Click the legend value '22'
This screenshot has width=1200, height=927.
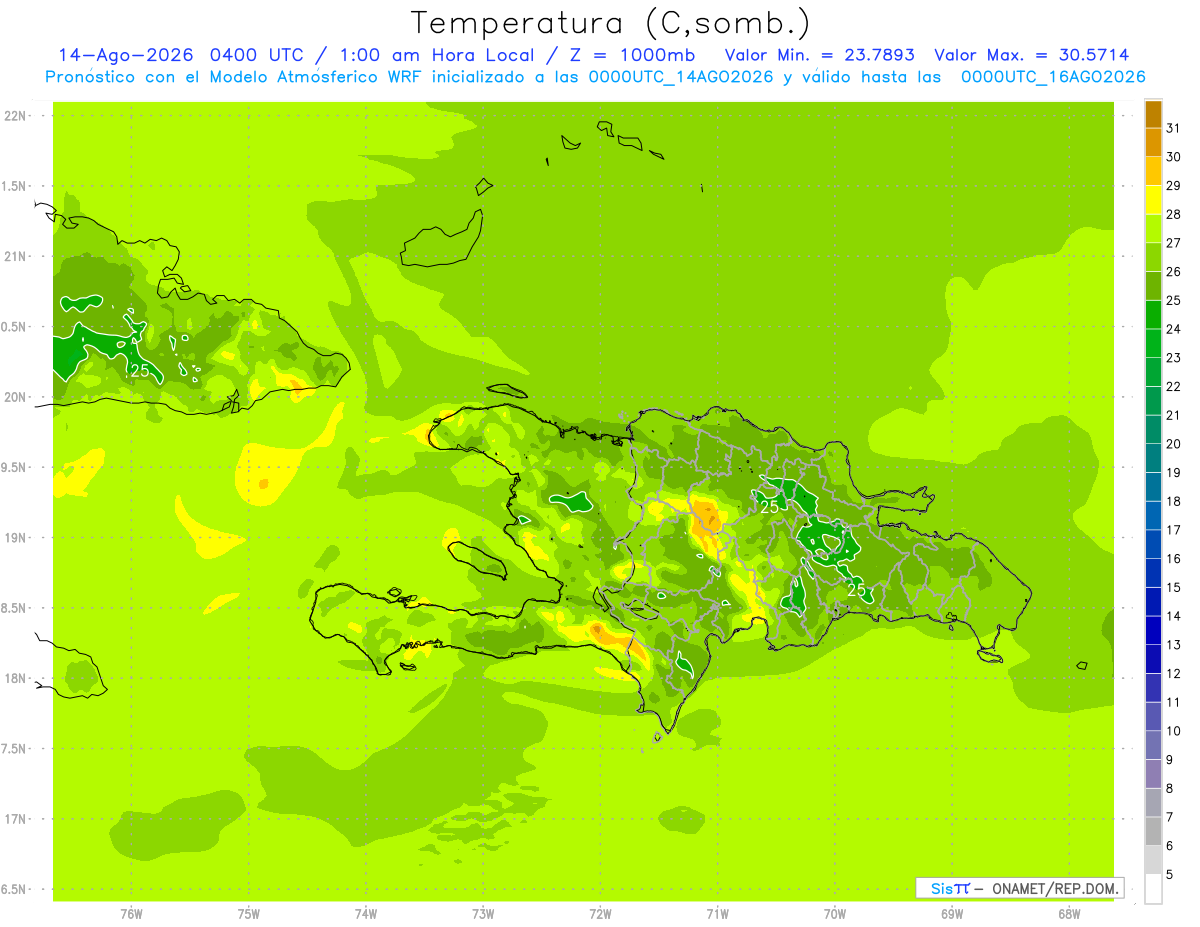[1174, 387]
